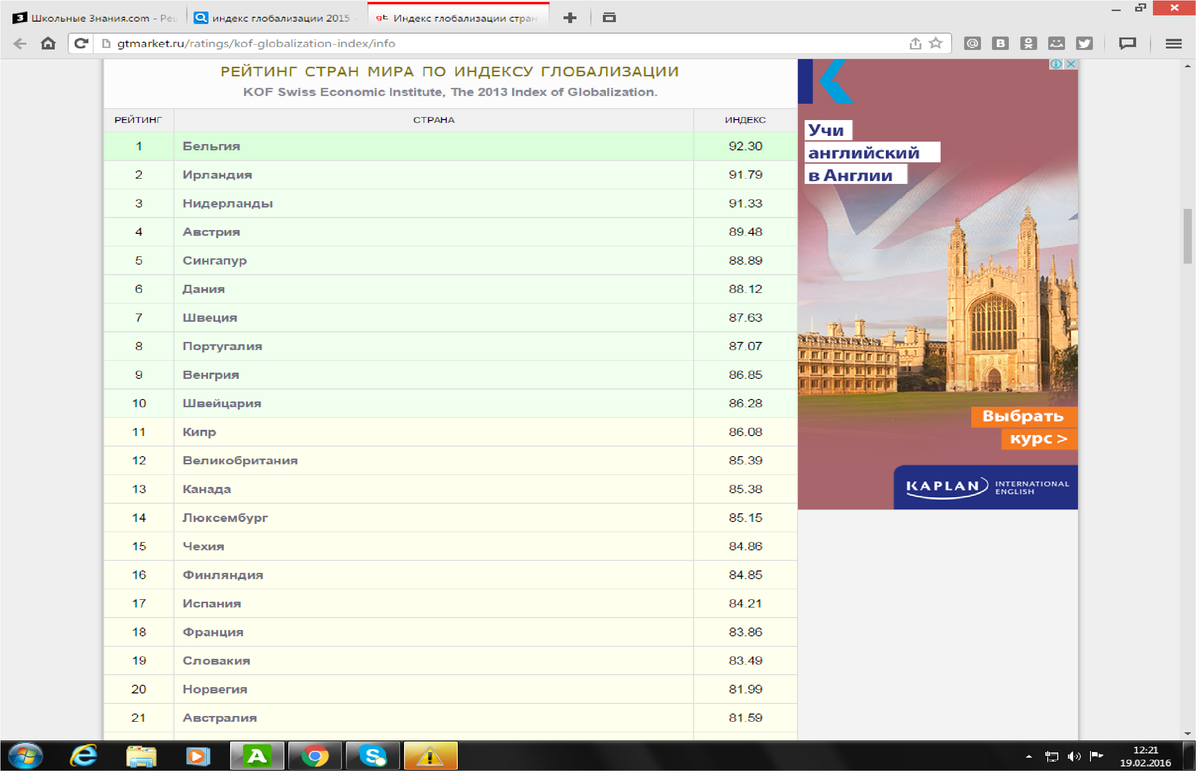Close the Kaplan ad with X icon
Screen dimensions: 1200x776
click(x=1070, y=64)
